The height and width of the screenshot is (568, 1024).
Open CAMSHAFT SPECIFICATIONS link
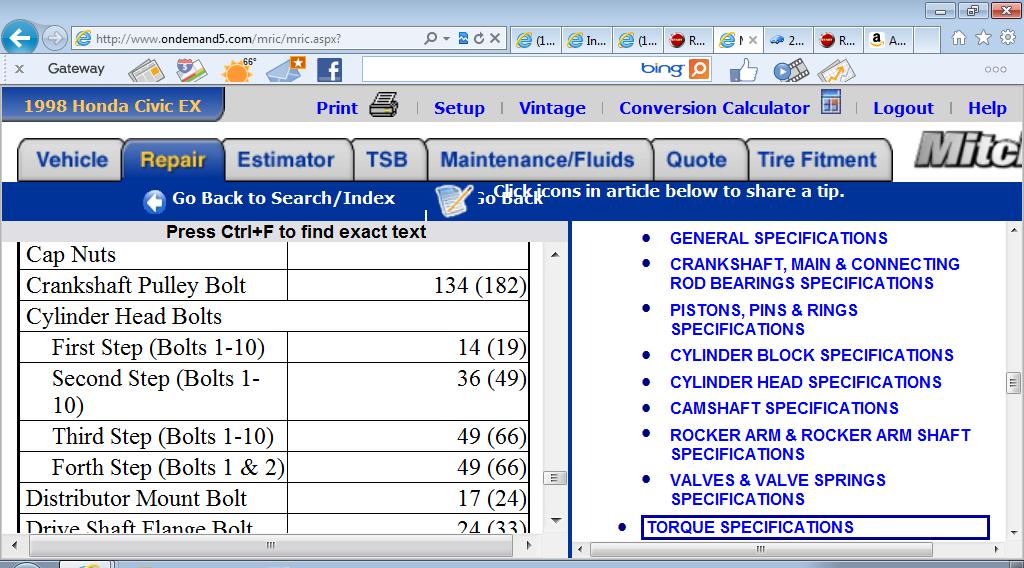784,408
